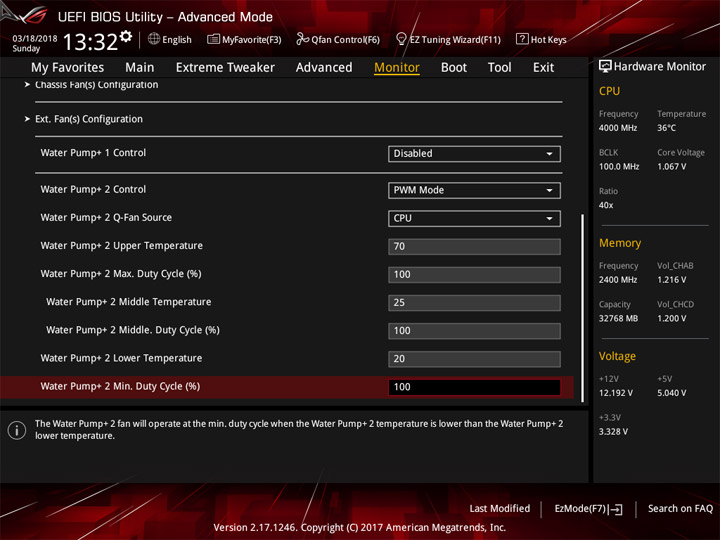Click Water Pump+ 1 Control label
720x540 pixels.
point(93,153)
